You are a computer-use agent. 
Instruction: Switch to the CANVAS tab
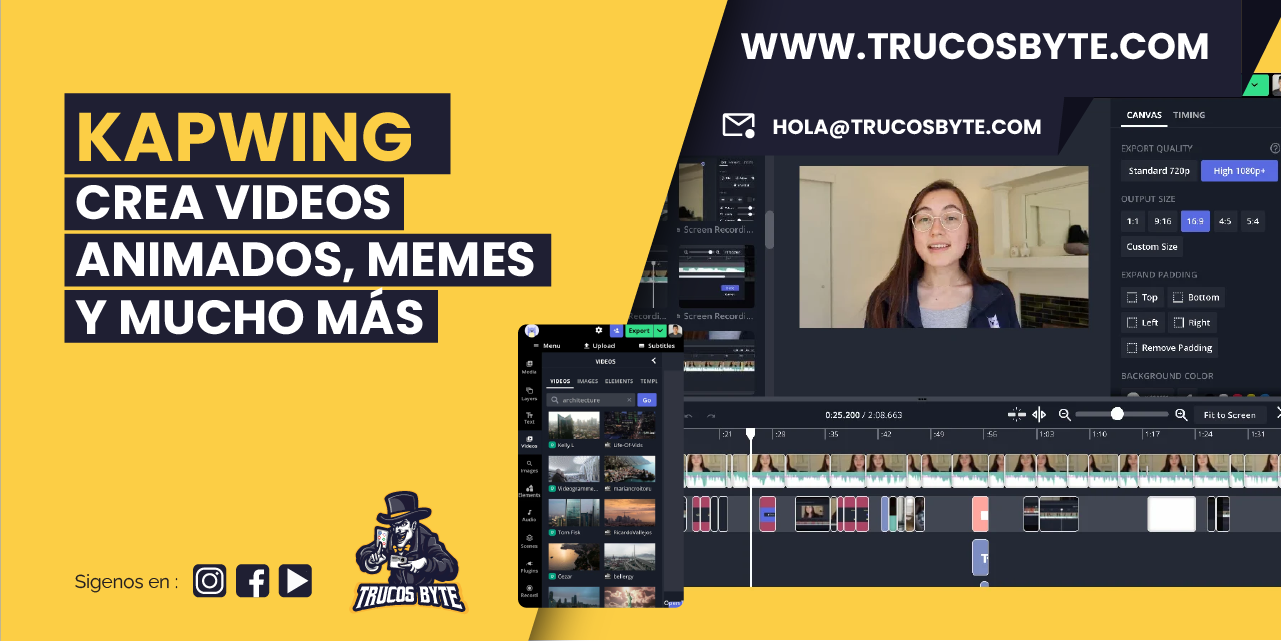1144,115
